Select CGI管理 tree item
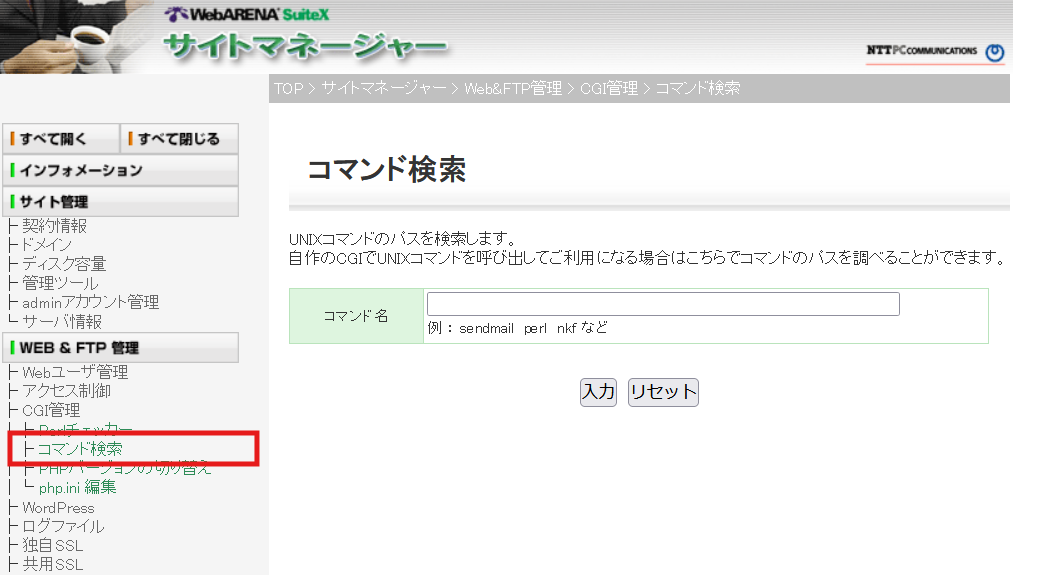The height and width of the screenshot is (575, 1060). pos(51,410)
